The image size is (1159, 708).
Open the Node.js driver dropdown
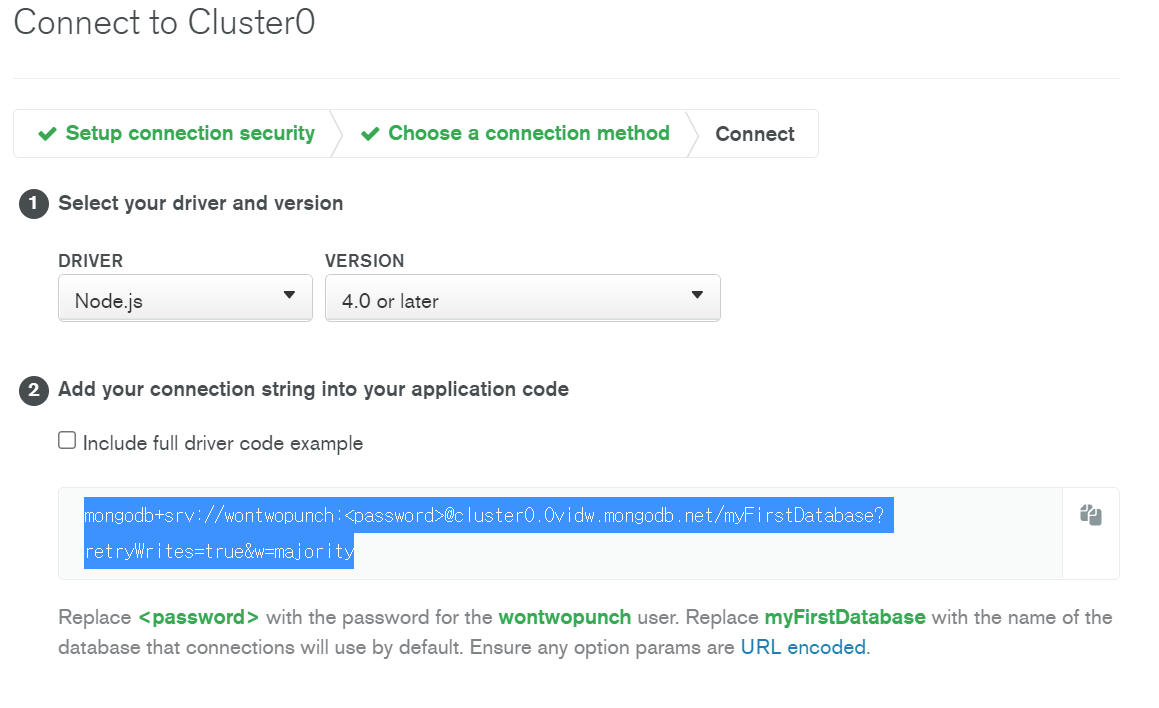pos(186,298)
